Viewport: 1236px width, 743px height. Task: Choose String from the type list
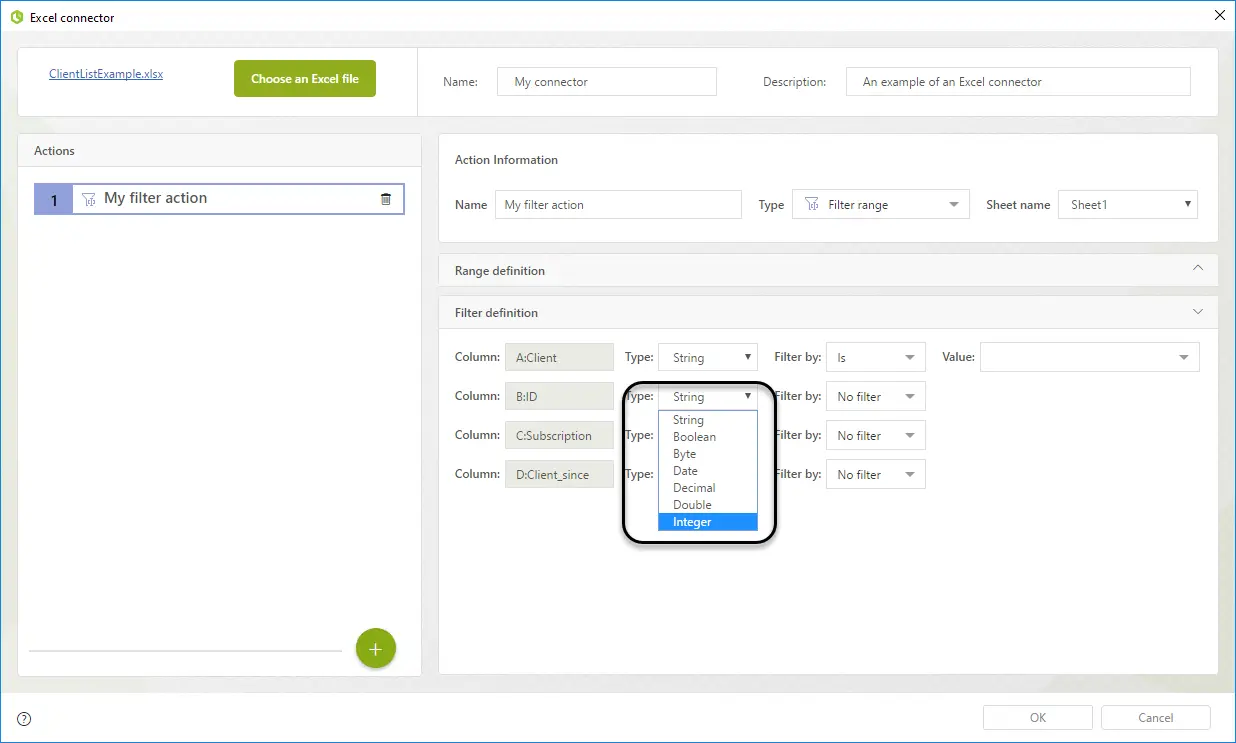708,420
